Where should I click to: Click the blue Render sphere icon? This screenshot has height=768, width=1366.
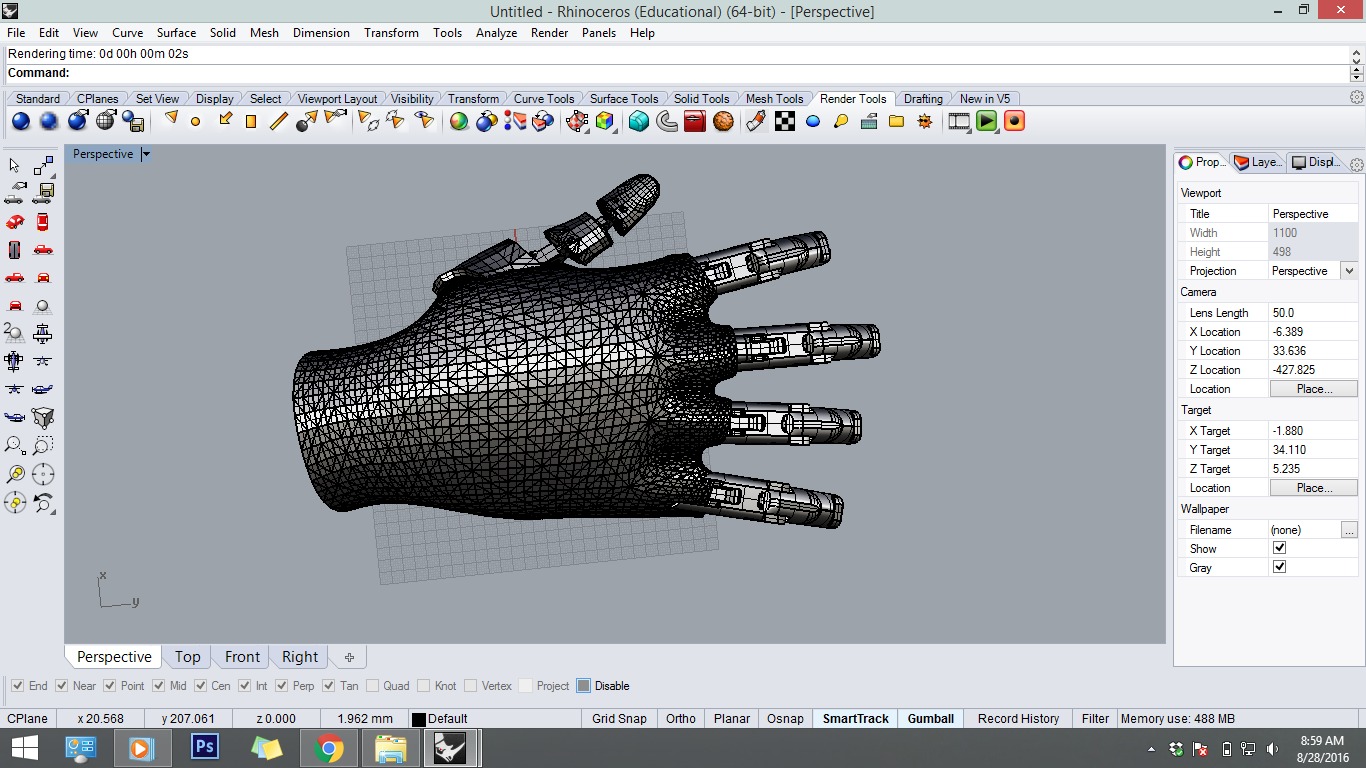[21, 122]
